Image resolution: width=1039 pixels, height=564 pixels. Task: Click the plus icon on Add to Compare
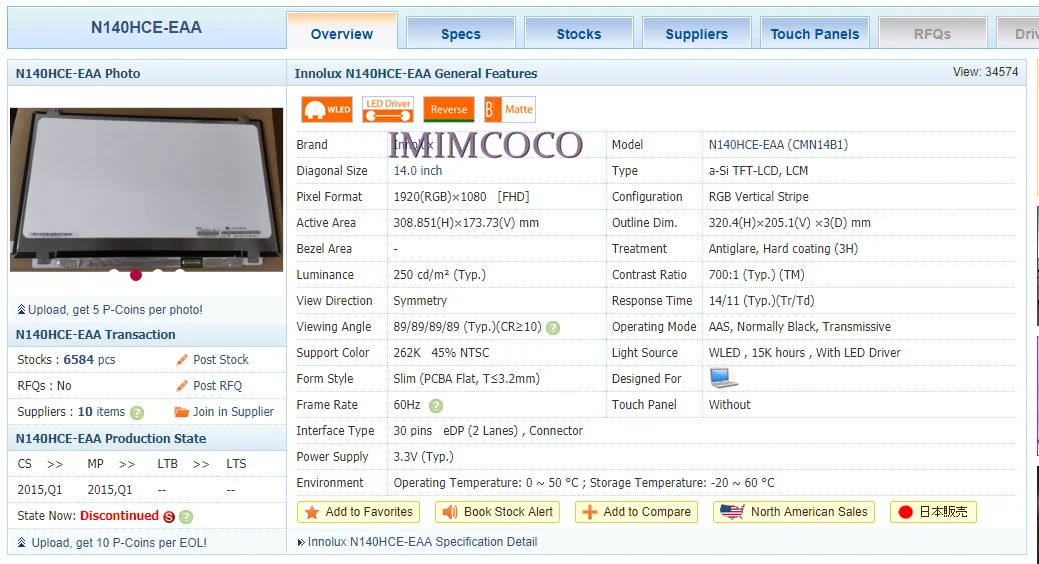tap(589, 512)
